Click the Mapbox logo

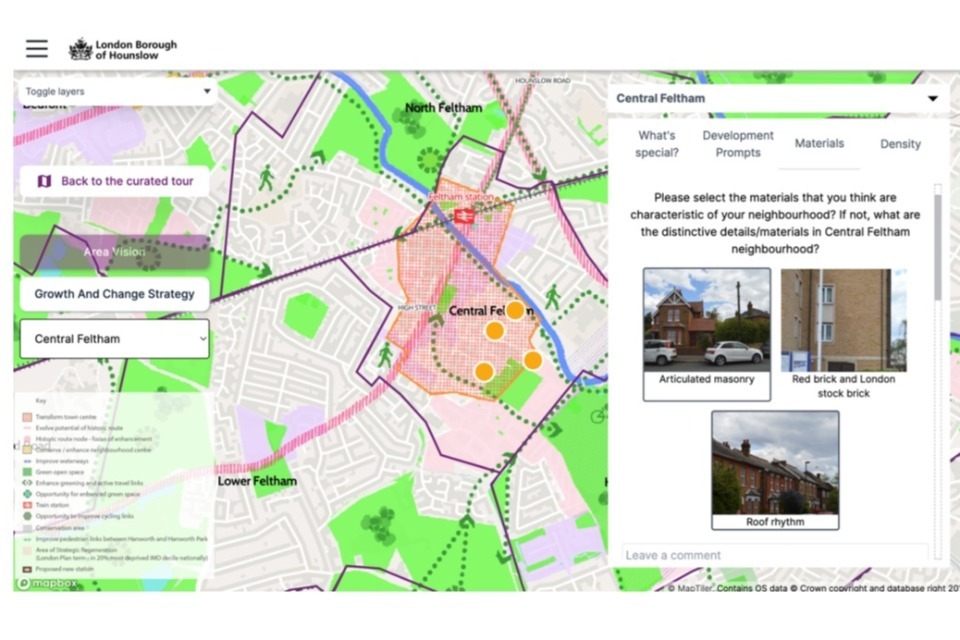[x=49, y=581]
